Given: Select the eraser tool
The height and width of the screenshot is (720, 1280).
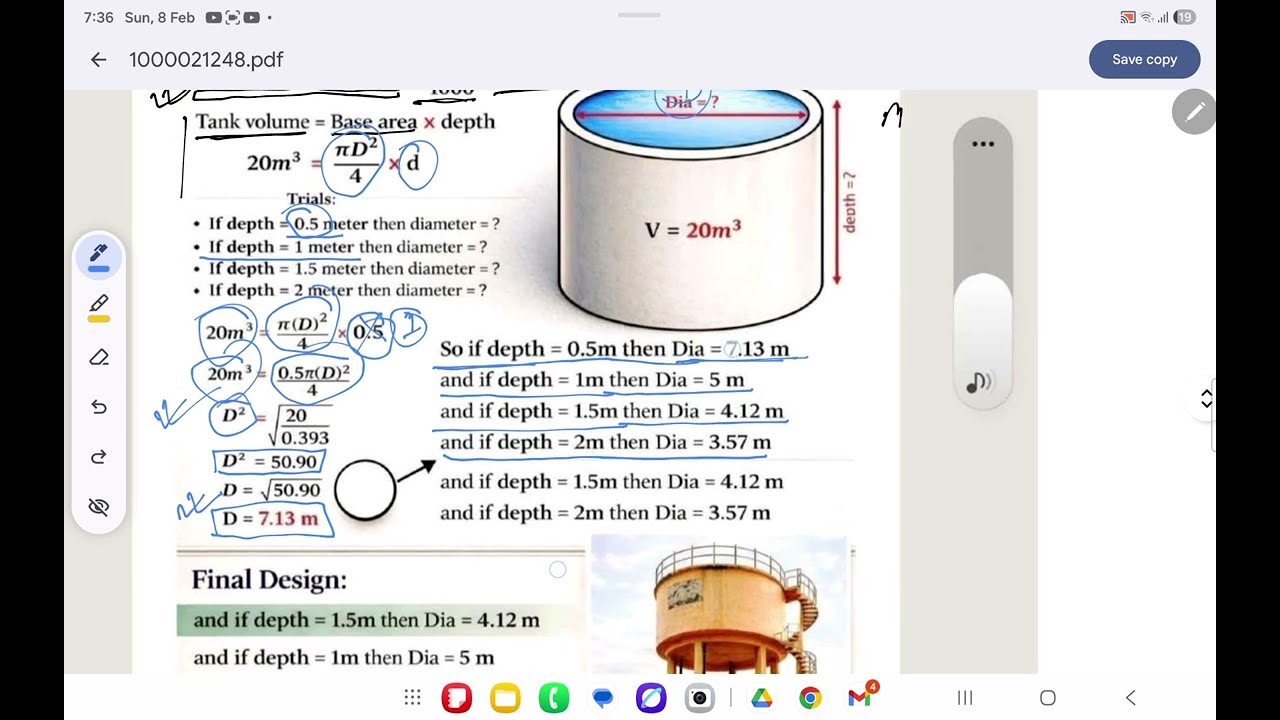Looking at the screenshot, I should 99,357.
